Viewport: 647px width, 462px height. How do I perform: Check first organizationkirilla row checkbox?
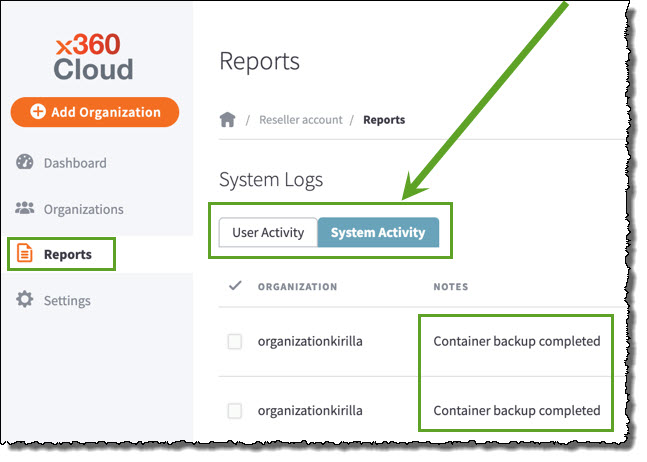point(235,341)
